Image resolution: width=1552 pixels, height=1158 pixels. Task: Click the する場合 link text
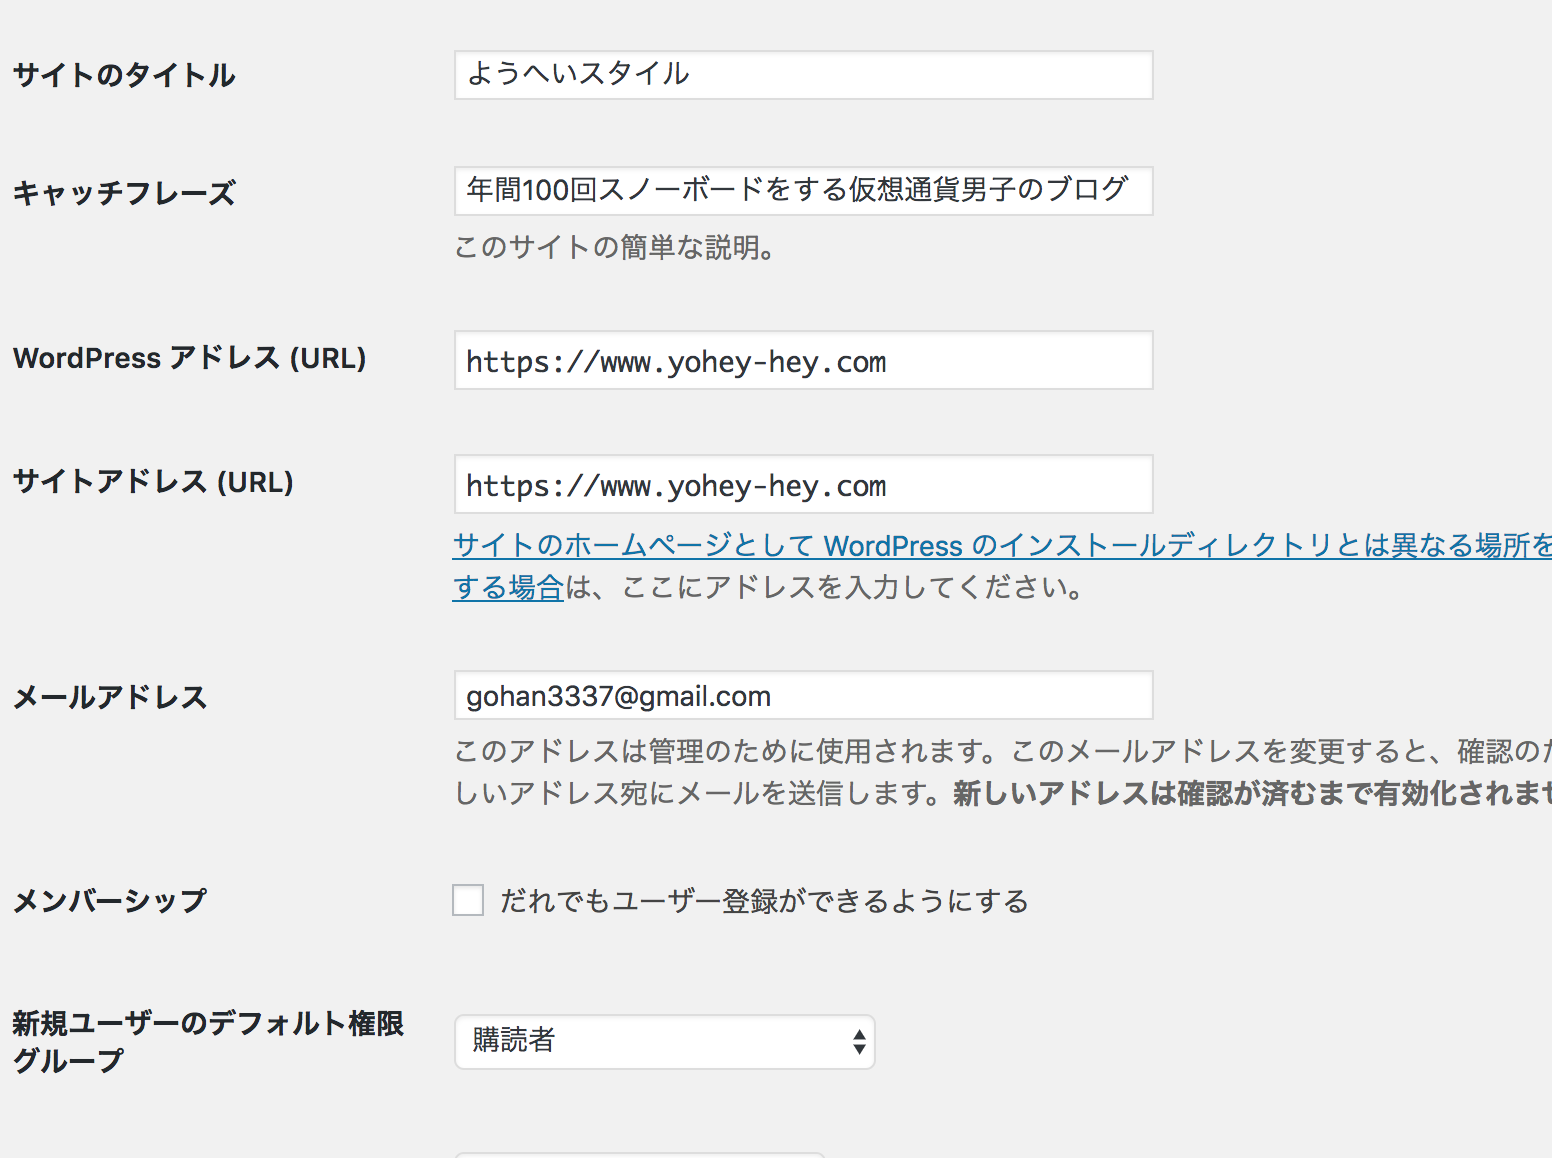pyautogui.click(x=508, y=587)
